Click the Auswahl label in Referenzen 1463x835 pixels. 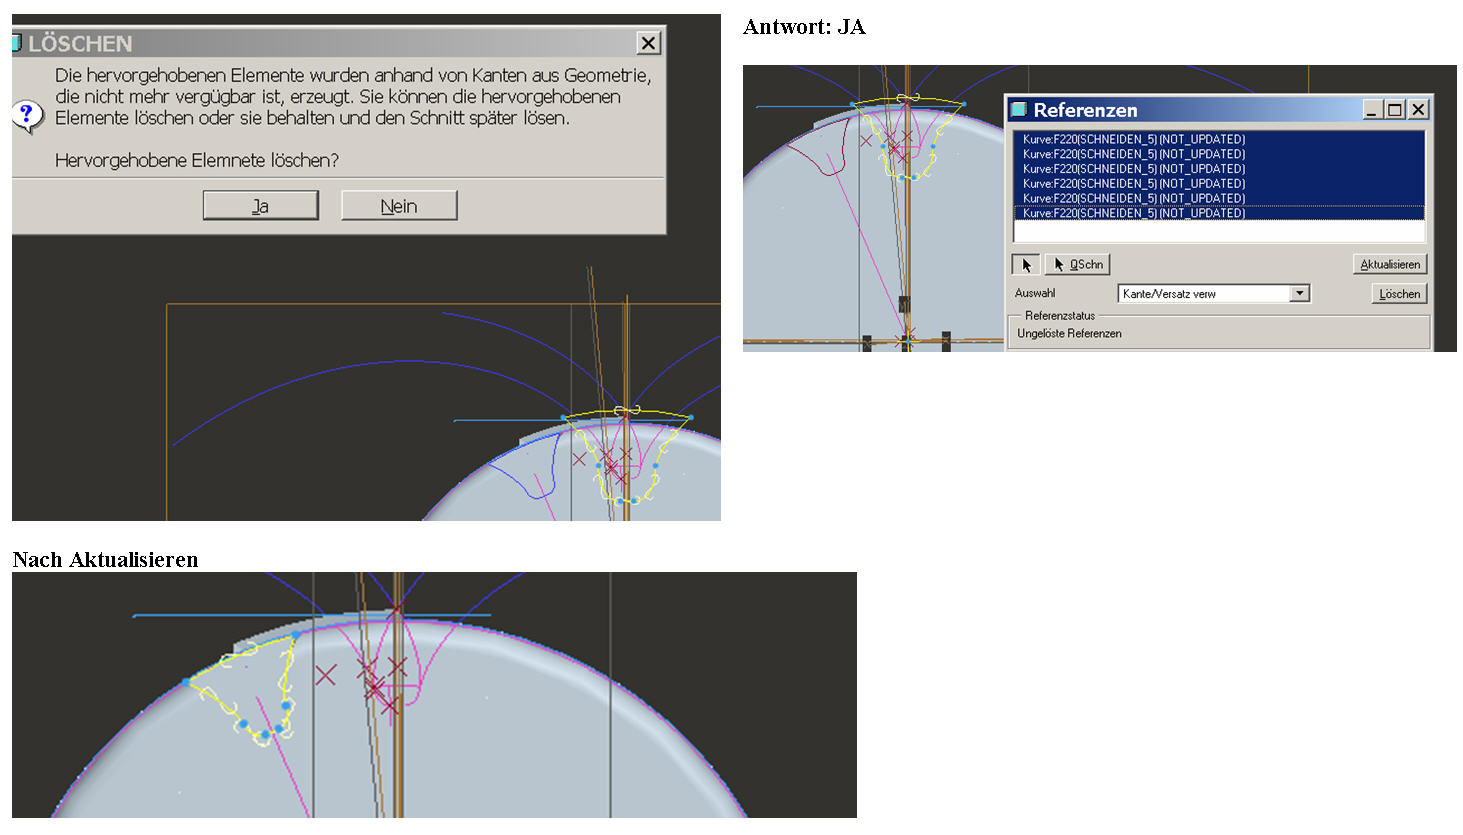tap(1035, 293)
